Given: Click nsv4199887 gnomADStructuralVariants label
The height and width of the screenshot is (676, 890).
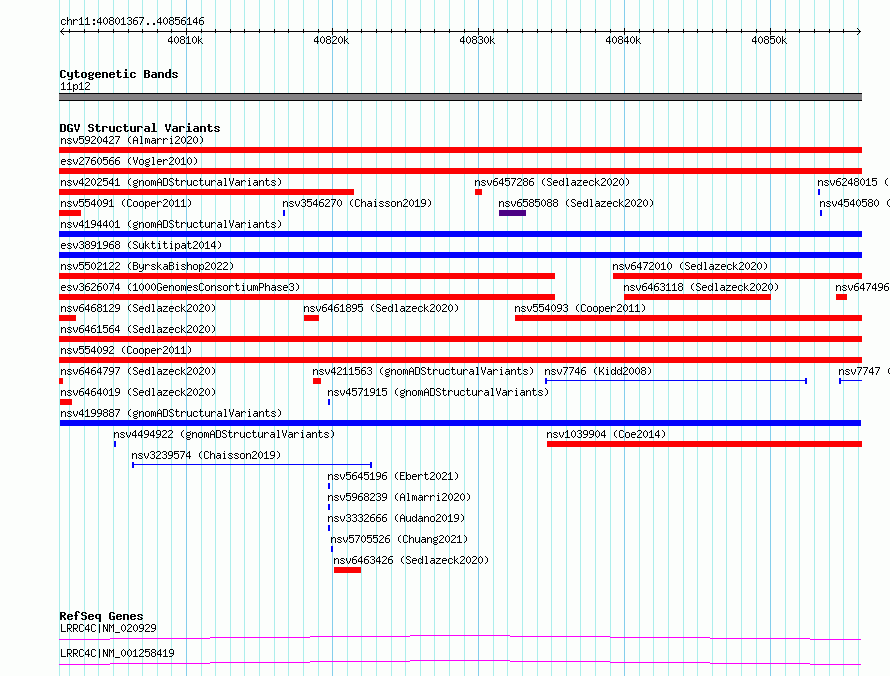Looking at the screenshot, I should pyautogui.click(x=171, y=413).
